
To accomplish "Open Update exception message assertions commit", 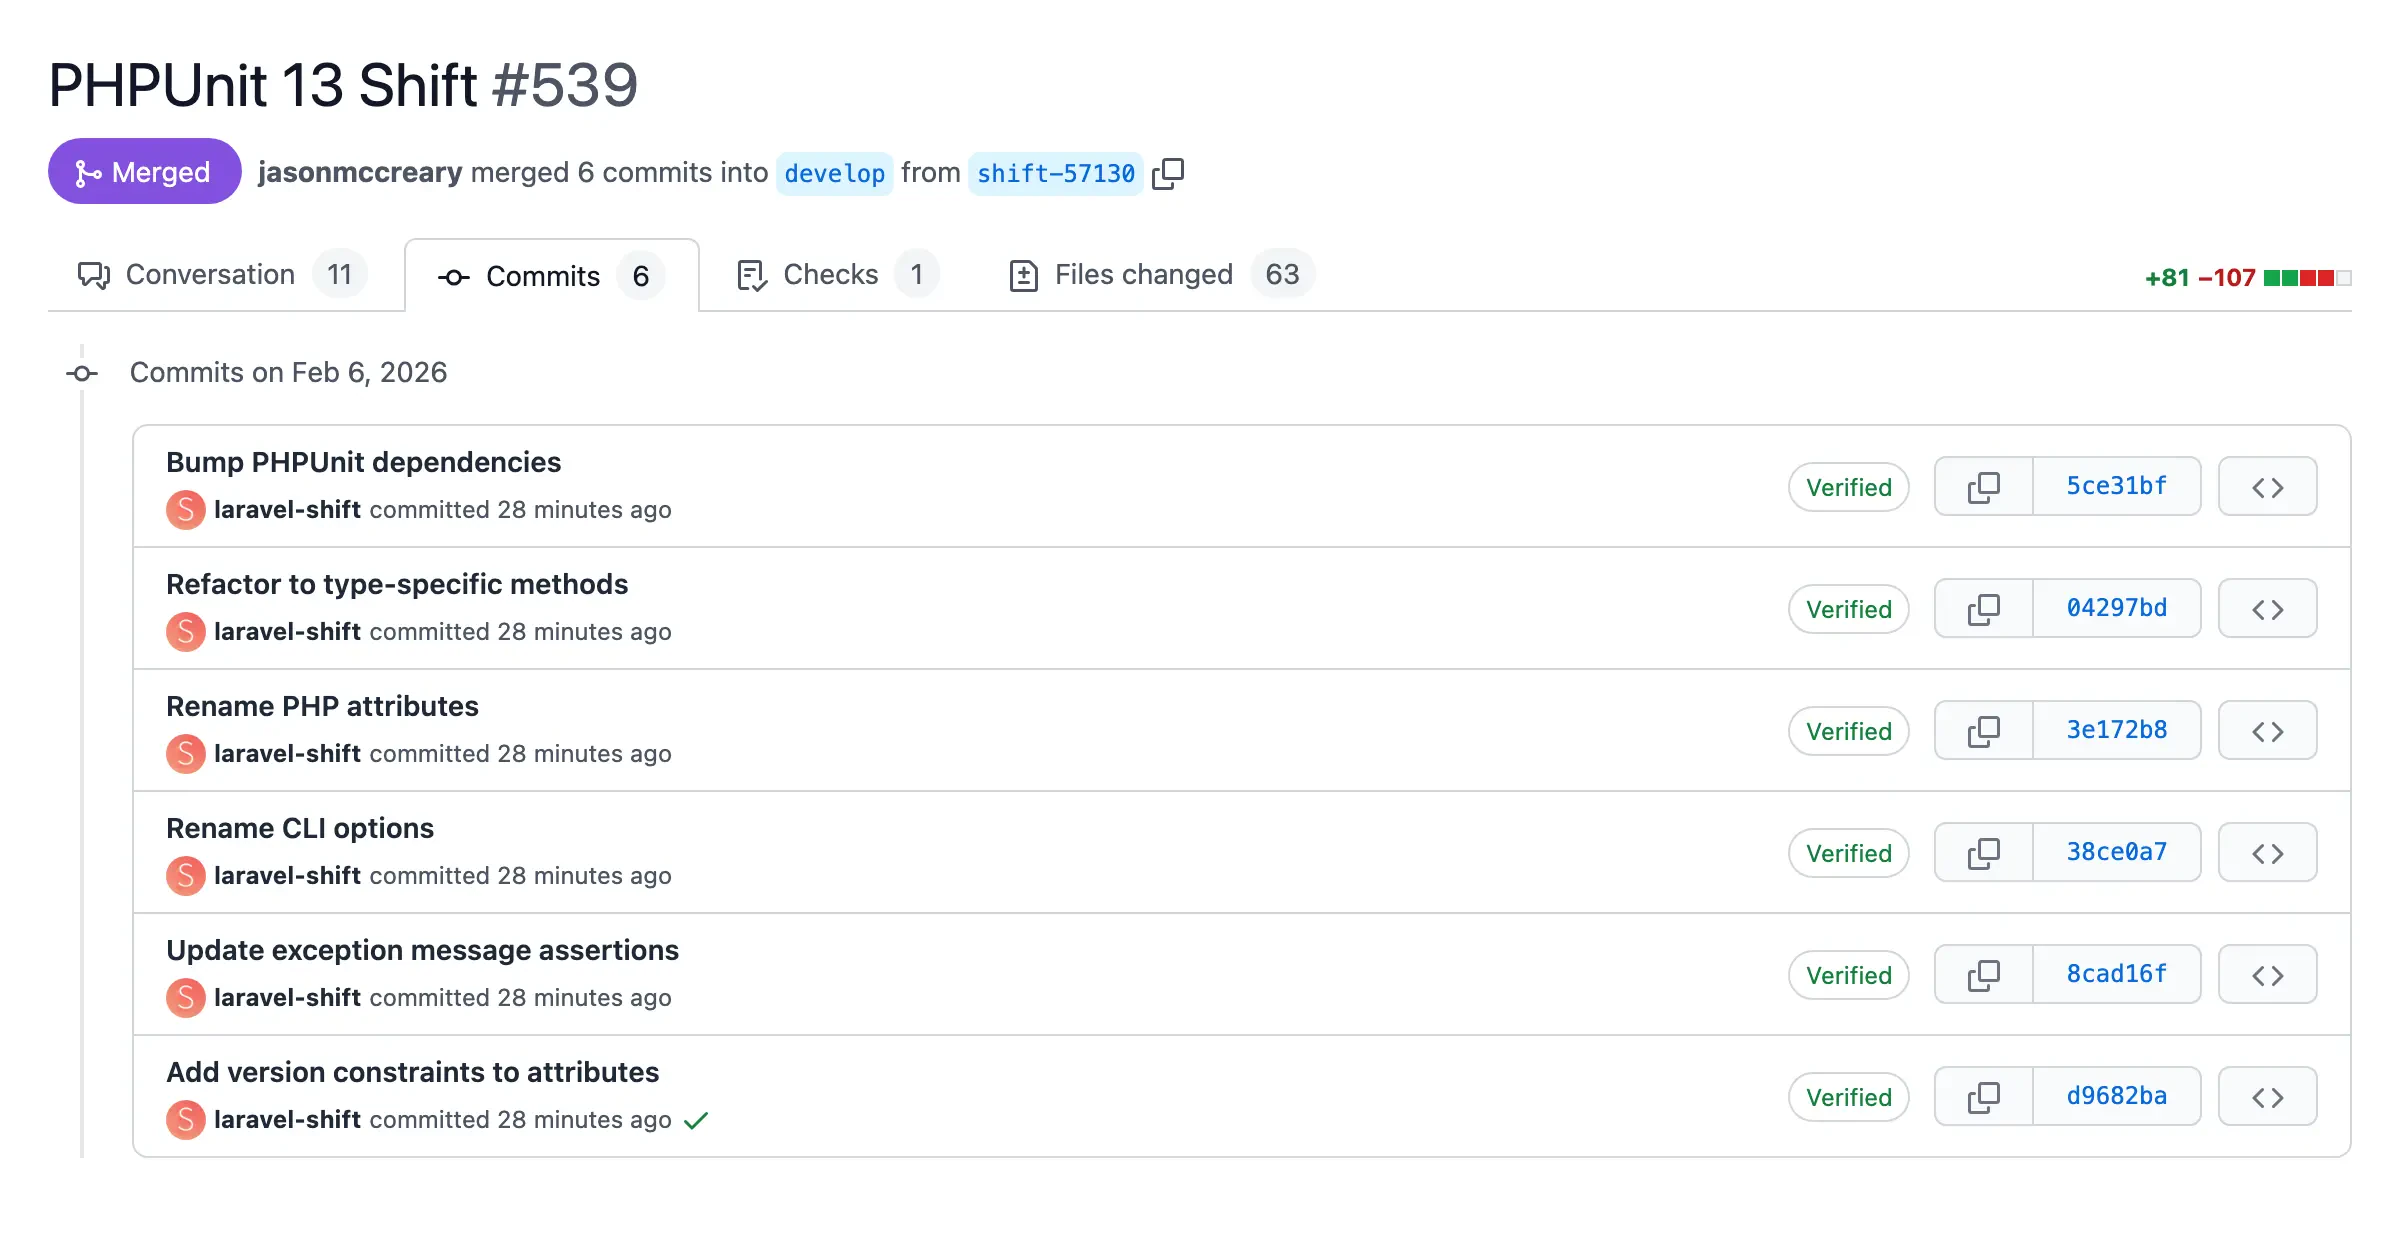I will coord(422,950).
